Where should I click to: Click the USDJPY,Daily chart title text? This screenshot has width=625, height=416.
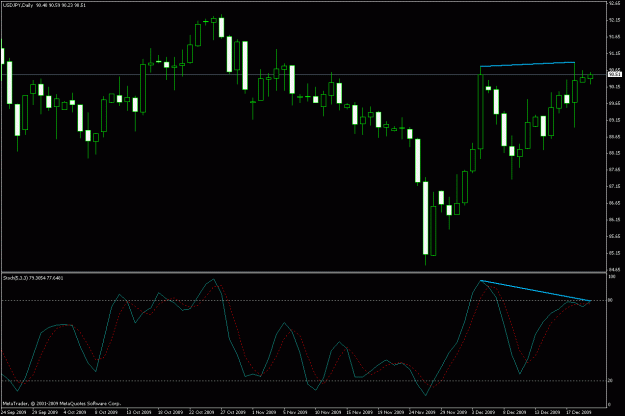[x=17, y=5]
